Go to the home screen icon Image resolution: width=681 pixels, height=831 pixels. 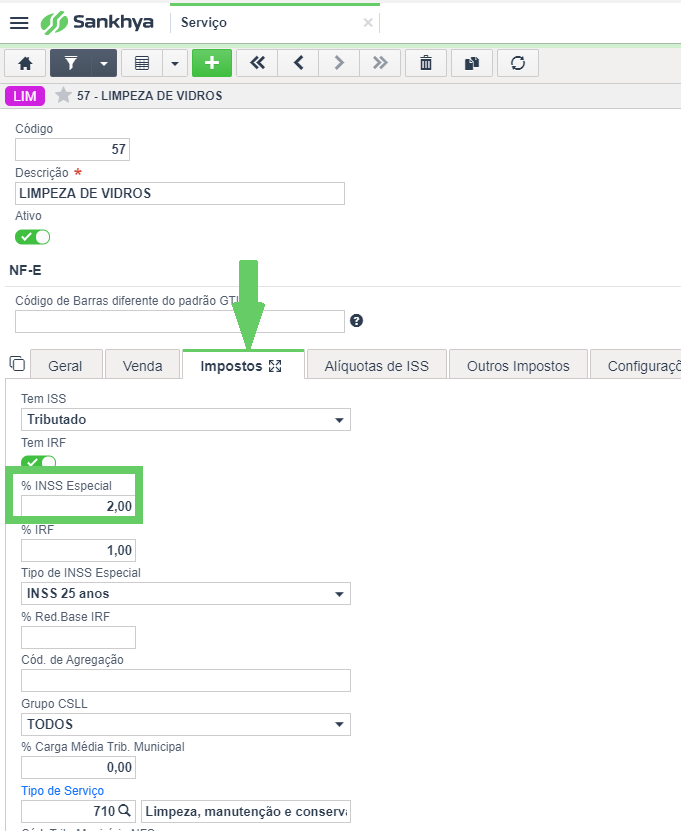coord(25,64)
